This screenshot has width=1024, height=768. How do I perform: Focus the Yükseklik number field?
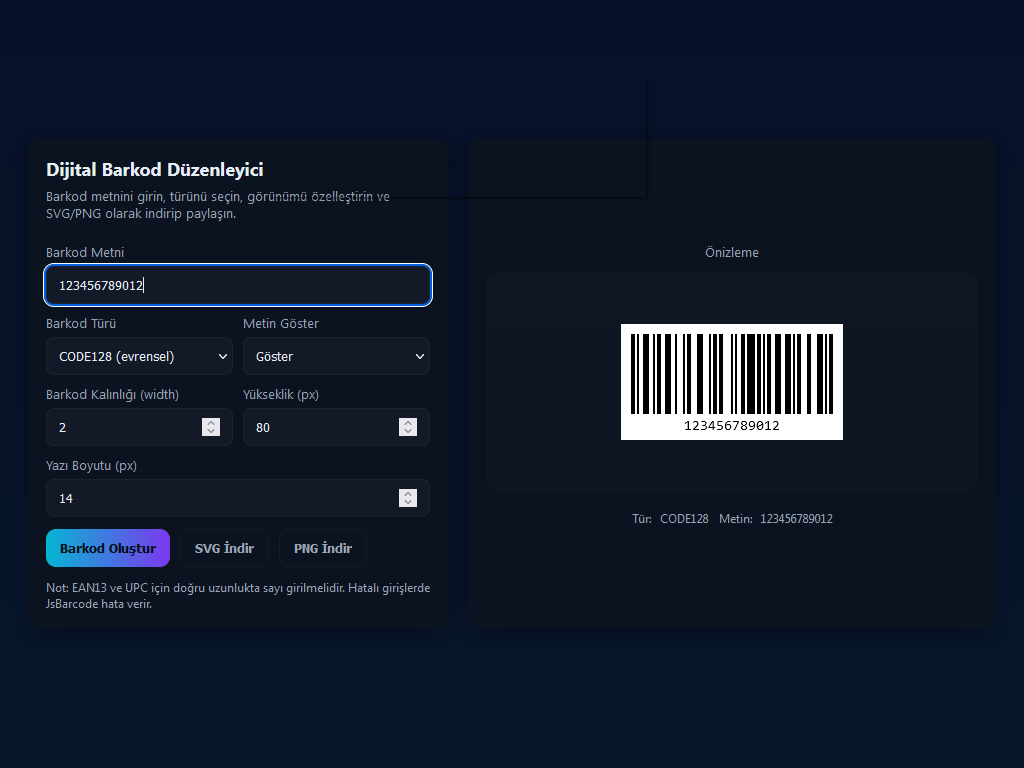(317, 427)
